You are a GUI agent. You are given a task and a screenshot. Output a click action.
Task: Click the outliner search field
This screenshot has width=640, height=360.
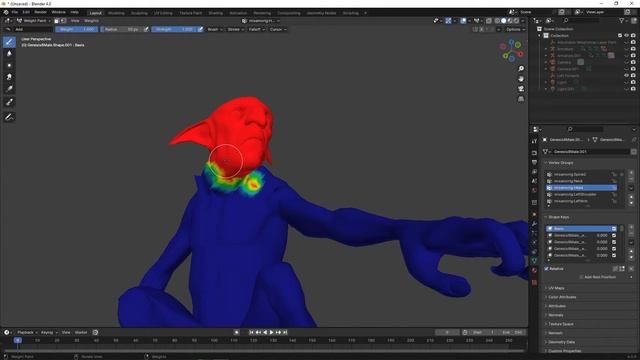(582, 20)
